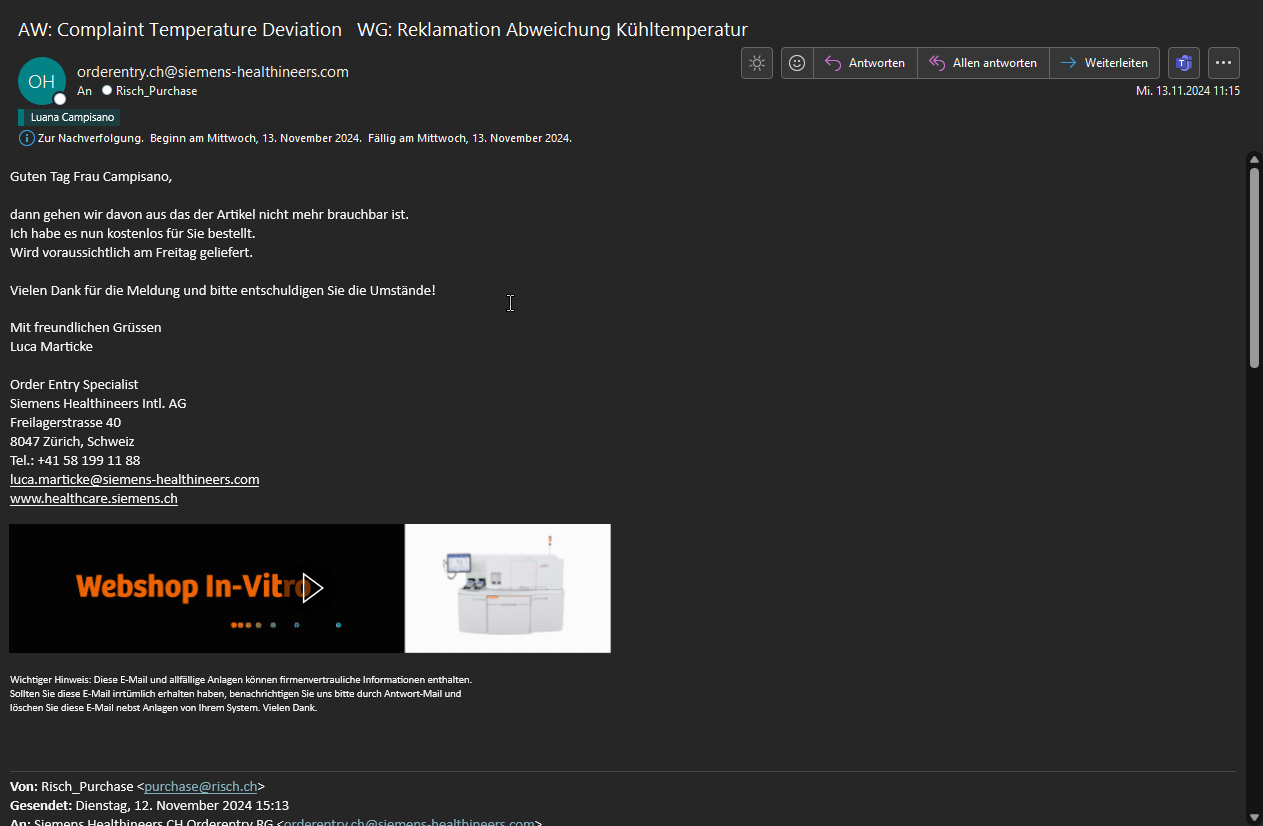Open Teams share icon
This screenshot has height=826, width=1263.
click(x=1184, y=63)
